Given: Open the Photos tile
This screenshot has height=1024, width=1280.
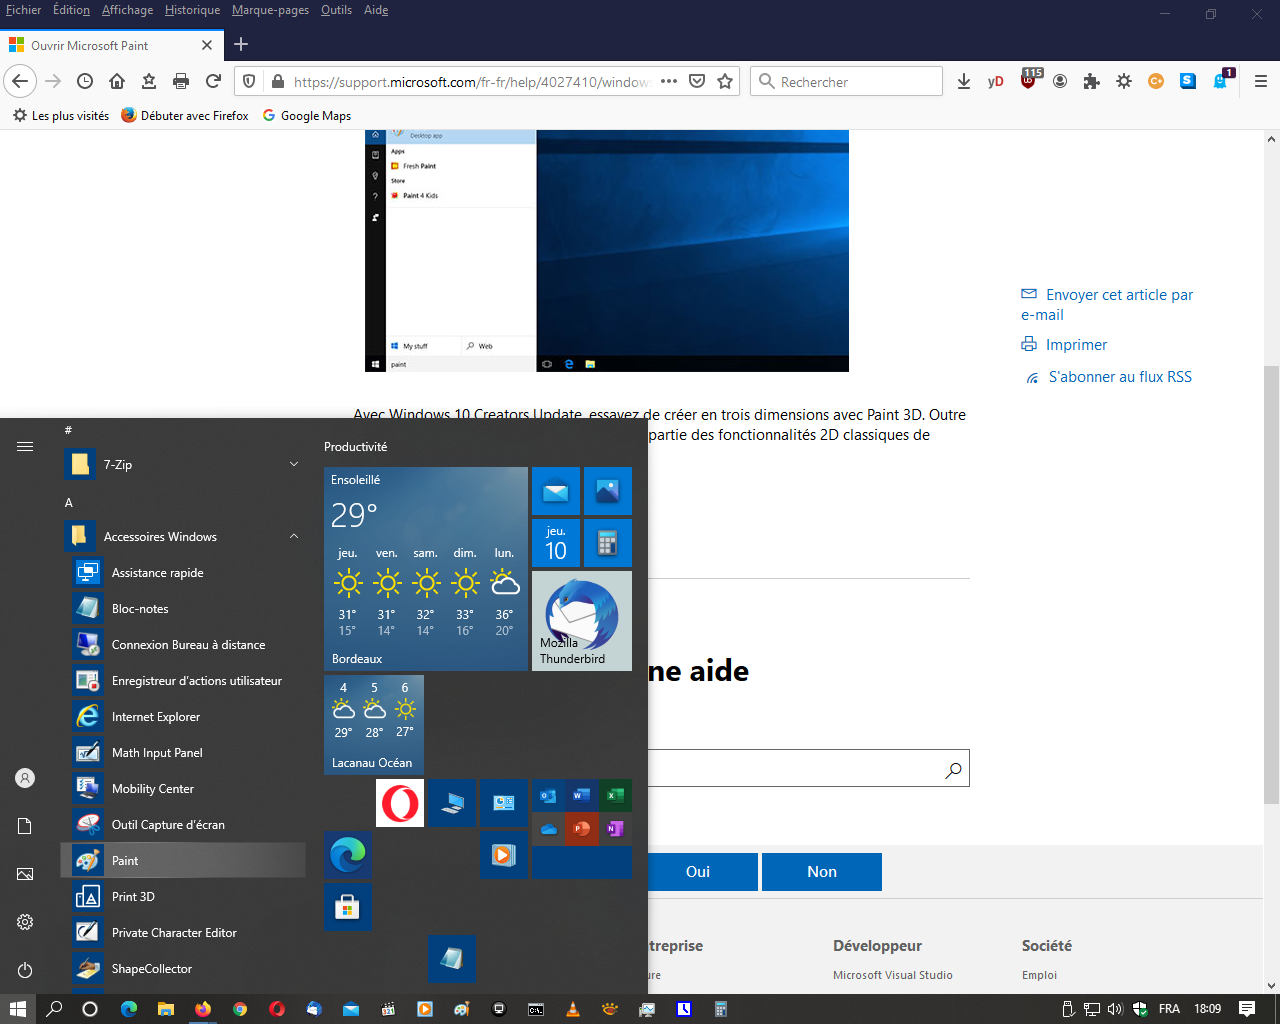Looking at the screenshot, I should pyautogui.click(x=608, y=491).
